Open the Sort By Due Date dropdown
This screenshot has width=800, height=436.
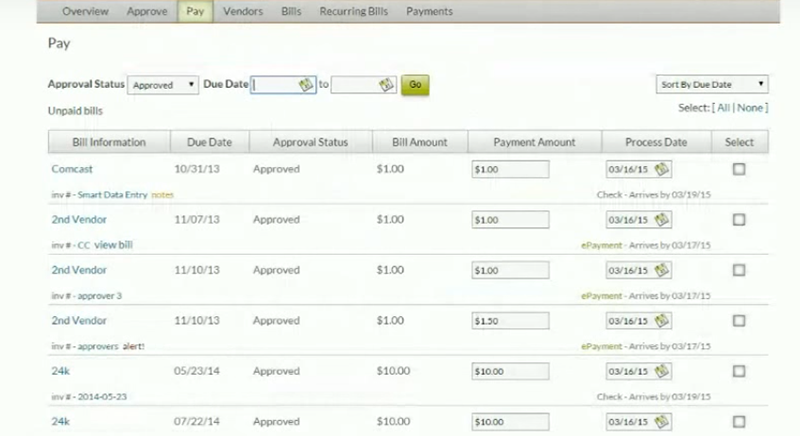(709, 85)
